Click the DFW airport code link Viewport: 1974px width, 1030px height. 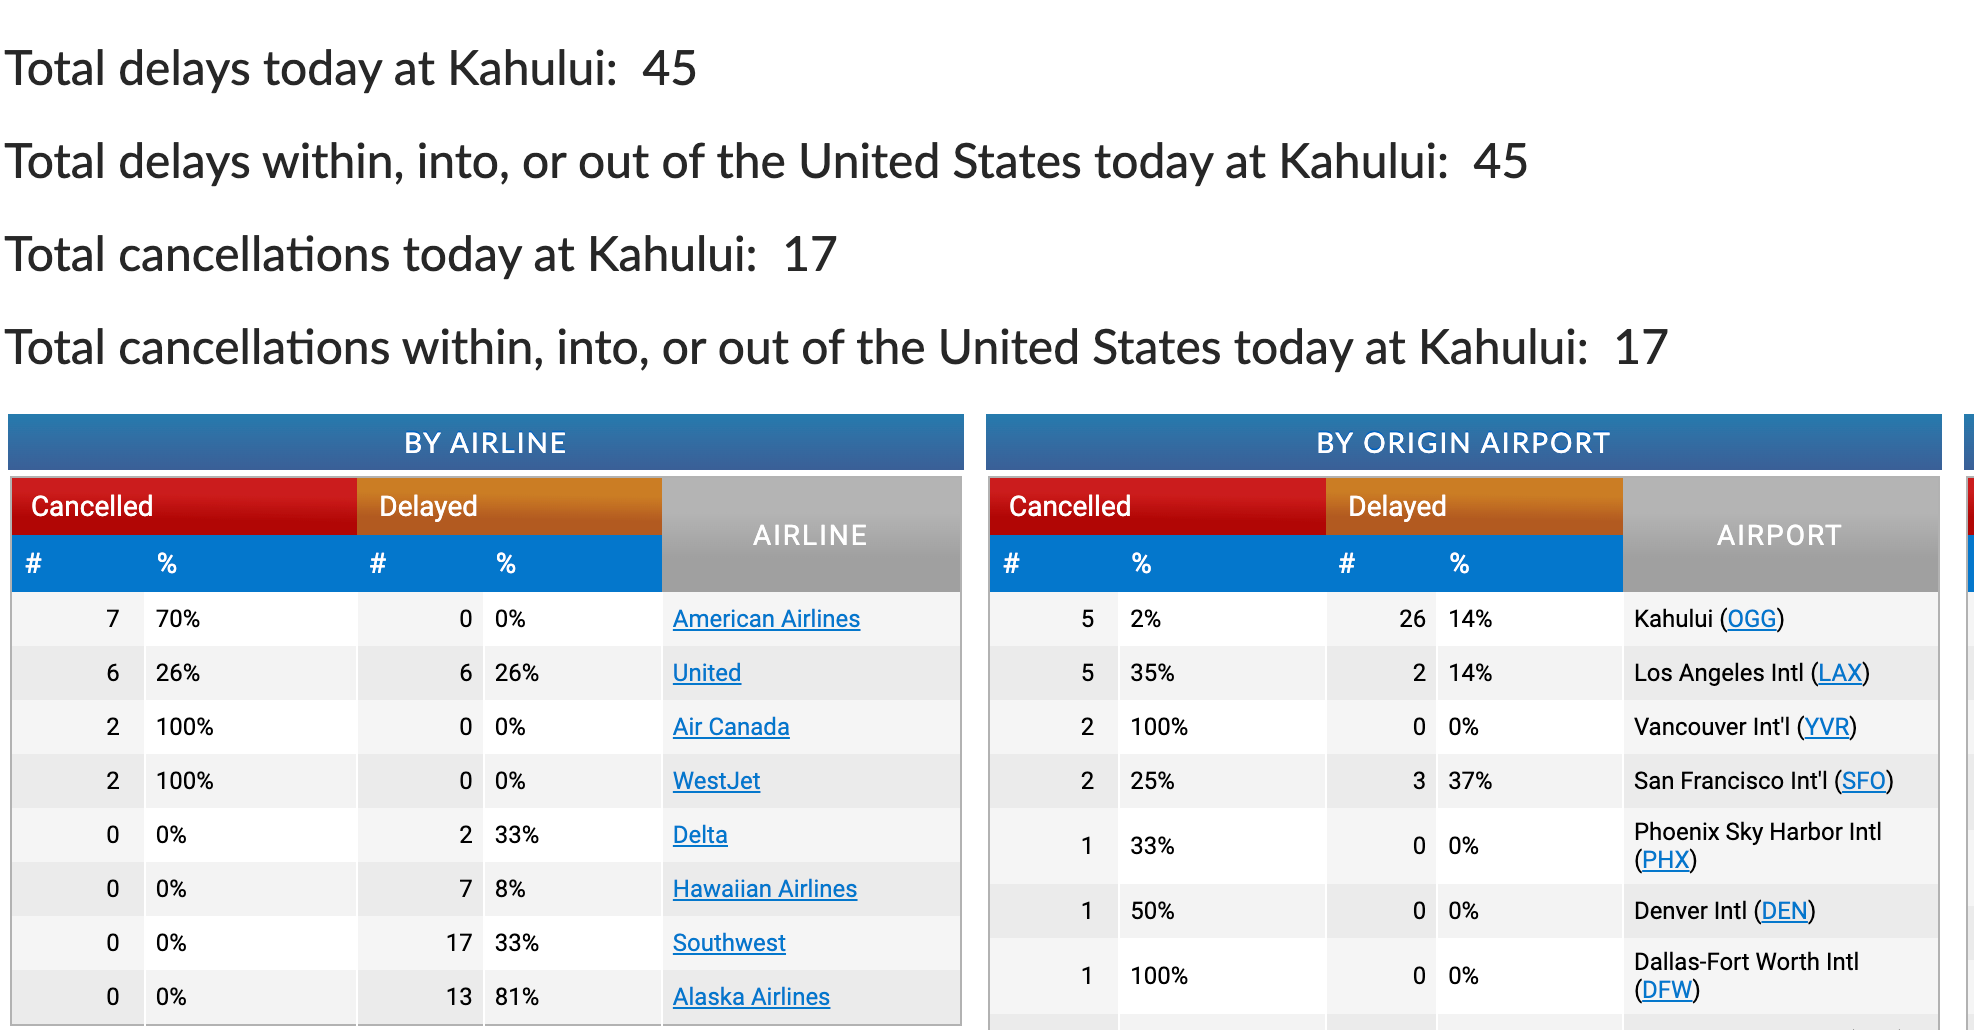click(x=1667, y=990)
